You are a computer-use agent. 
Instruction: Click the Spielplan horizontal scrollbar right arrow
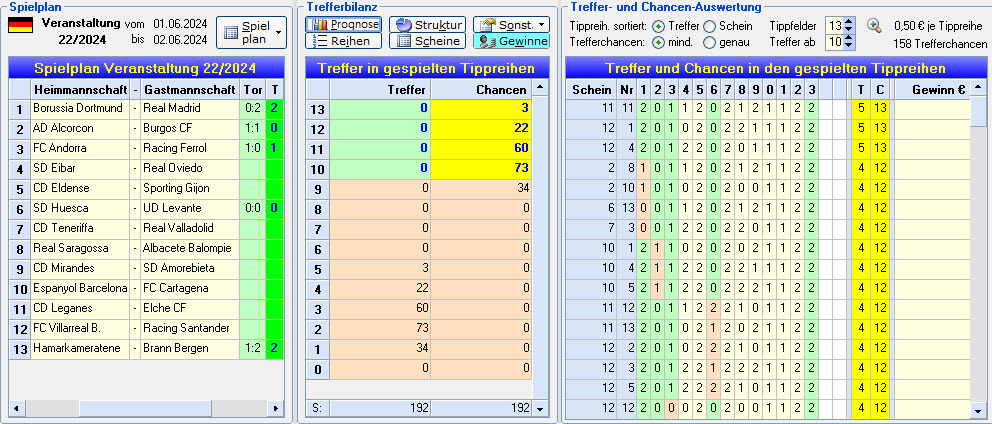[275, 409]
